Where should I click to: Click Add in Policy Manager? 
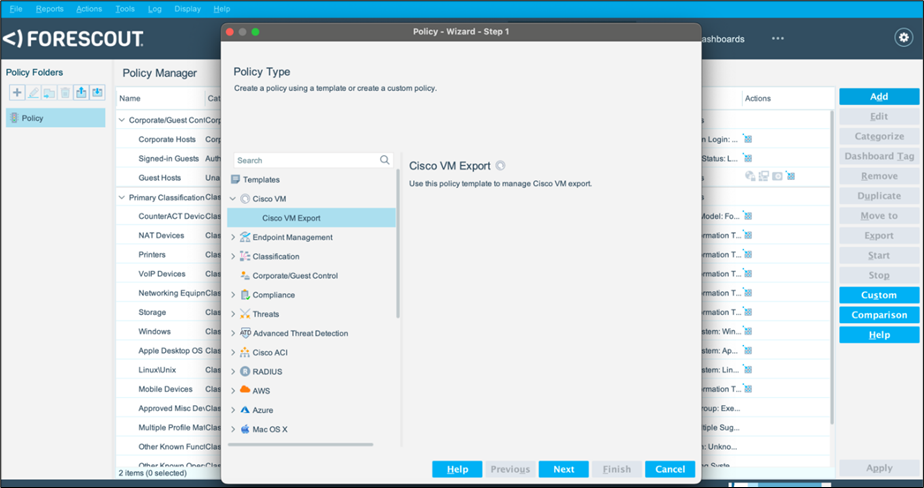tap(879, 97)
